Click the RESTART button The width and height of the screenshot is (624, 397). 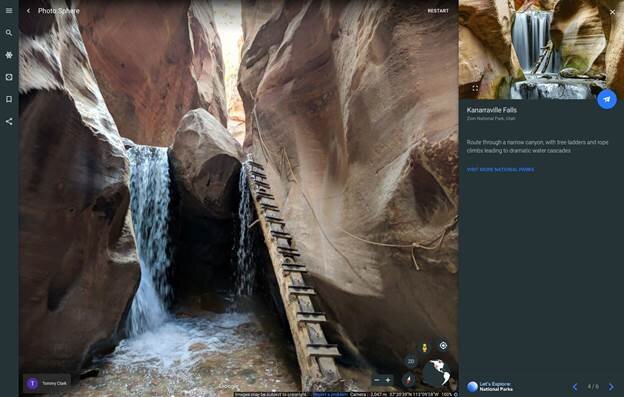[x=438, y=11]
